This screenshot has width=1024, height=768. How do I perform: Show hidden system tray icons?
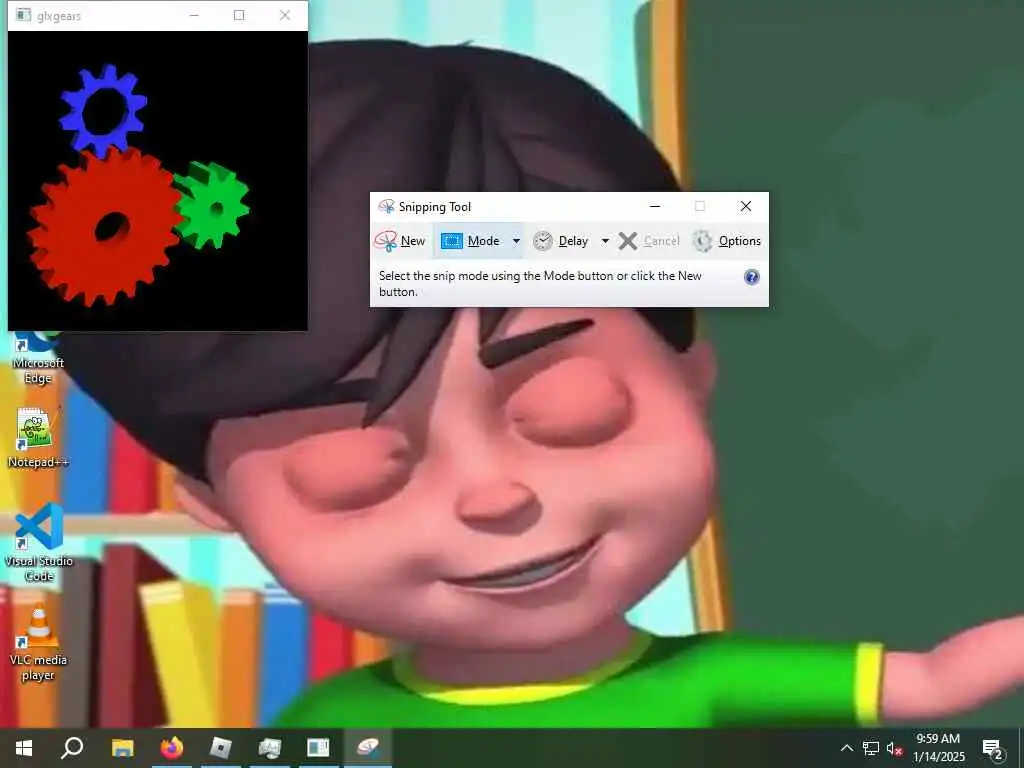pyautogui.click(x=846, y=748)
